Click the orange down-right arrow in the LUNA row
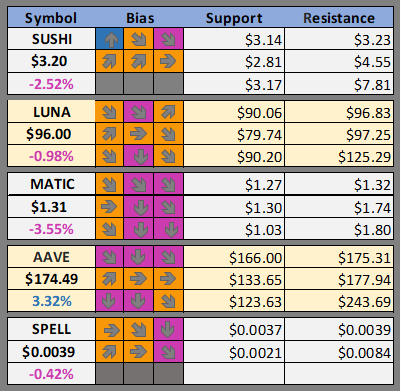 (x=109, y=112)
